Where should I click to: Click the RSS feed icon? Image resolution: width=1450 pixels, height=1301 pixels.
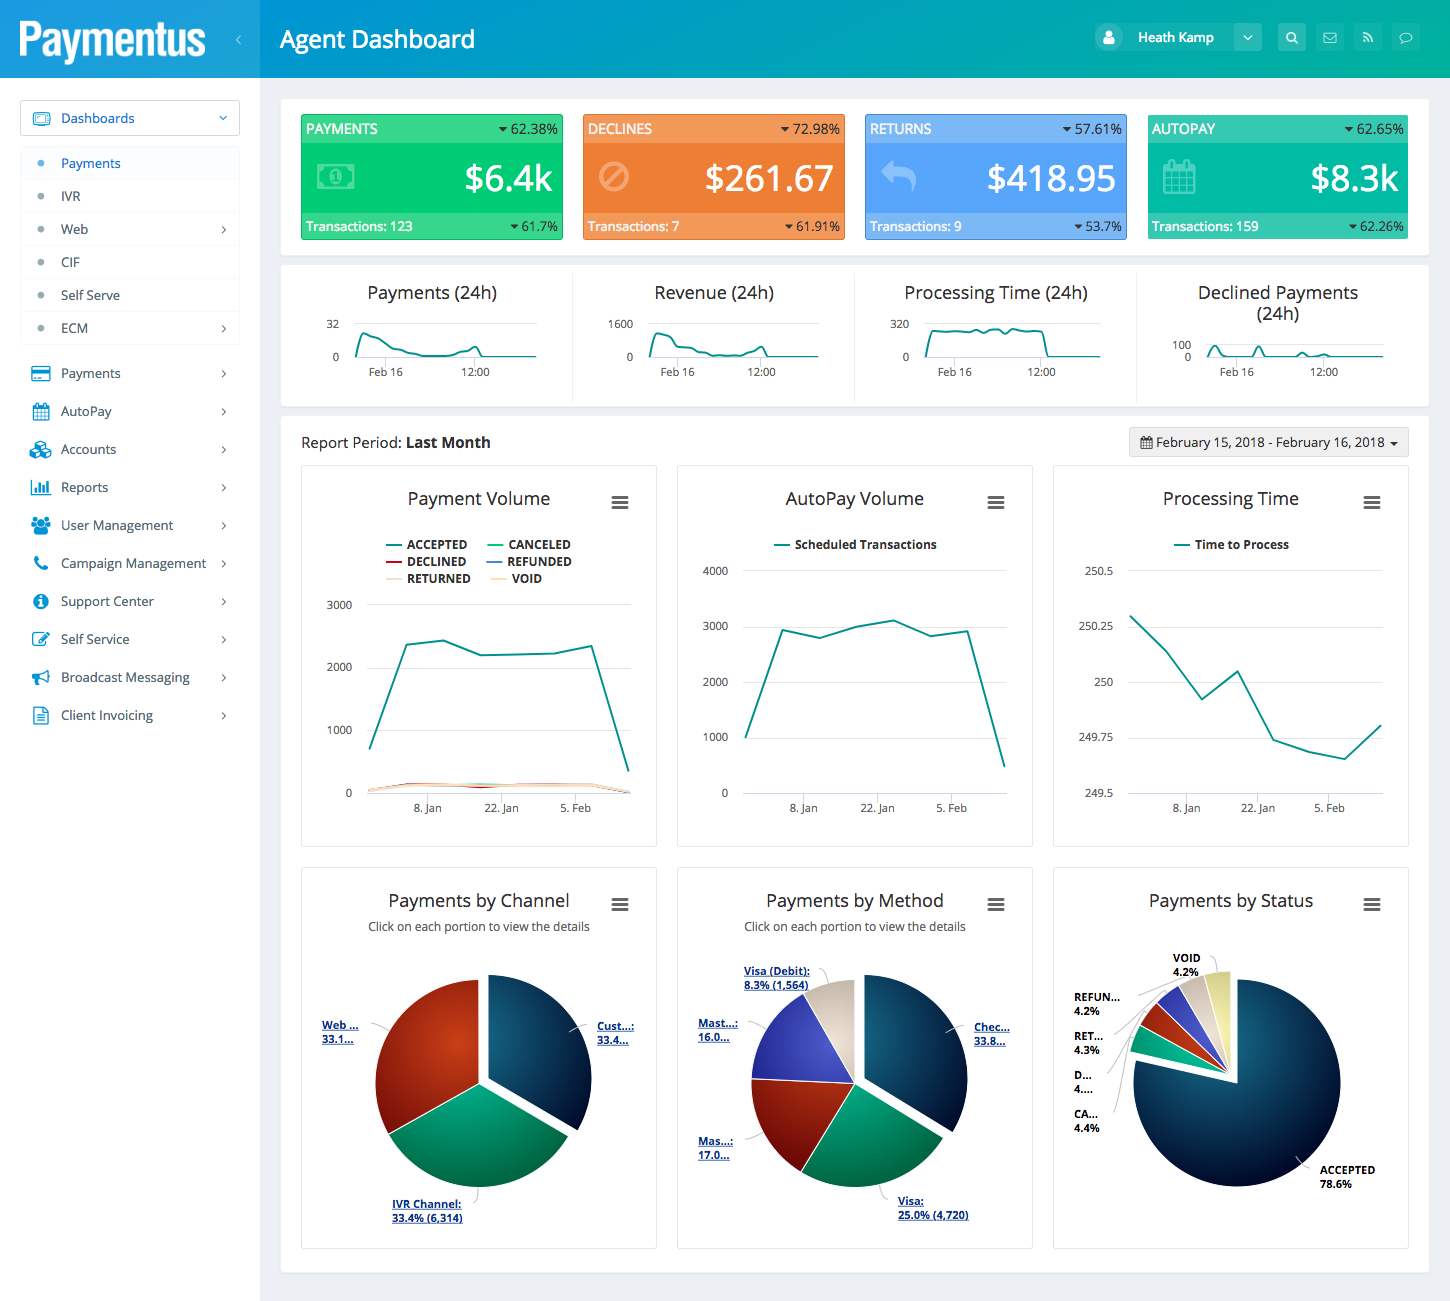[1367, 38]
